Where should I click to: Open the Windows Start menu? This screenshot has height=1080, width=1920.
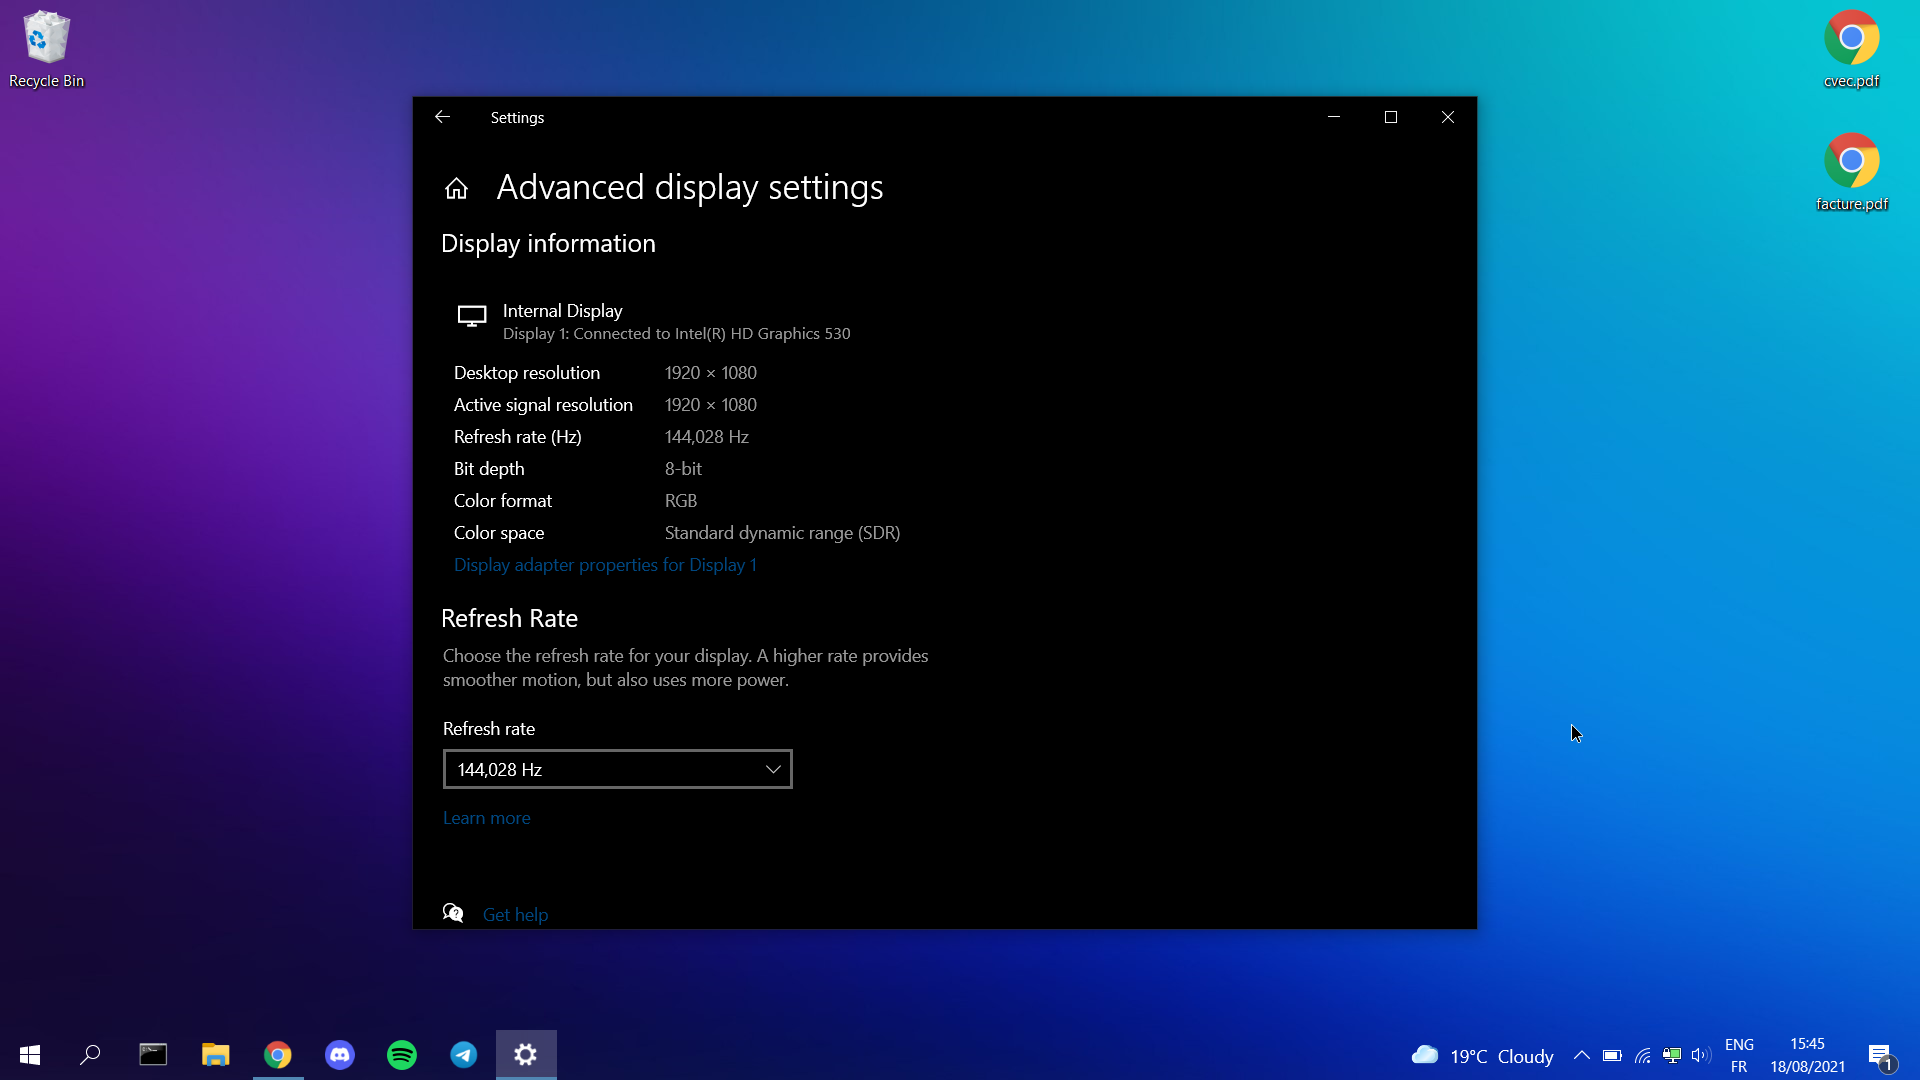click(x=30, y=1055)
